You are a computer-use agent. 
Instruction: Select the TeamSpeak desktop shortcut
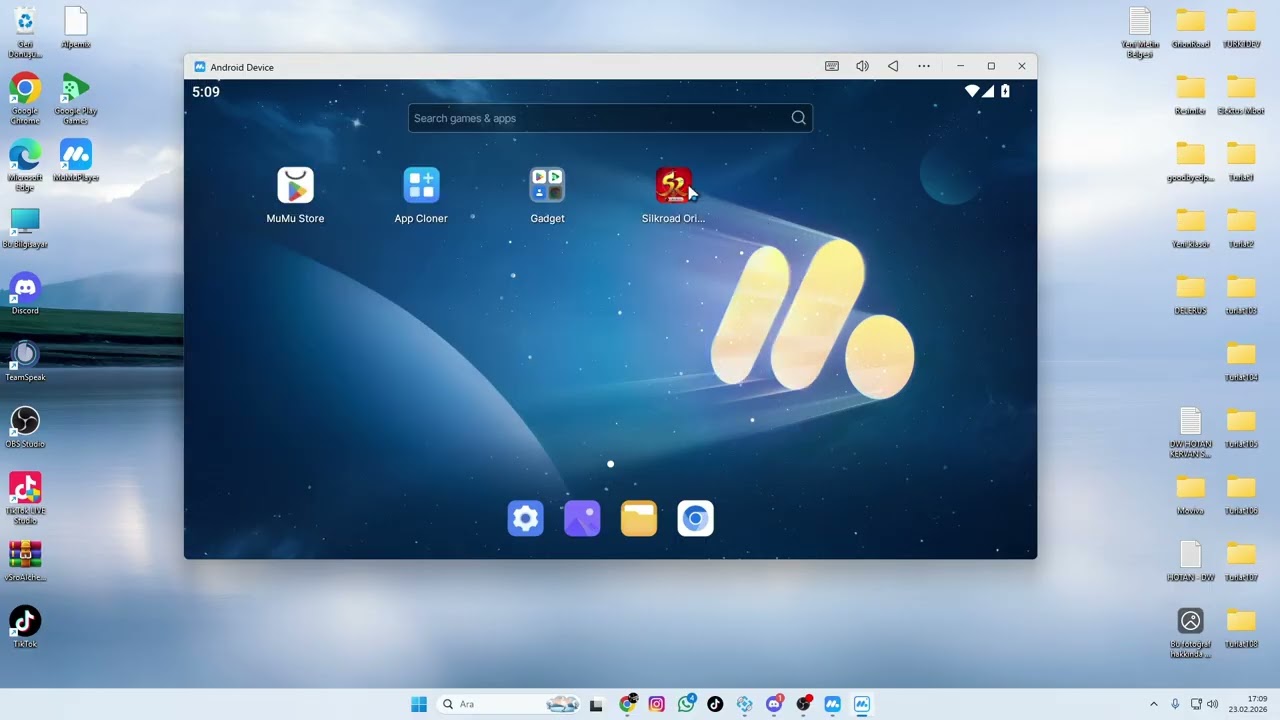[x=25, y=360]
